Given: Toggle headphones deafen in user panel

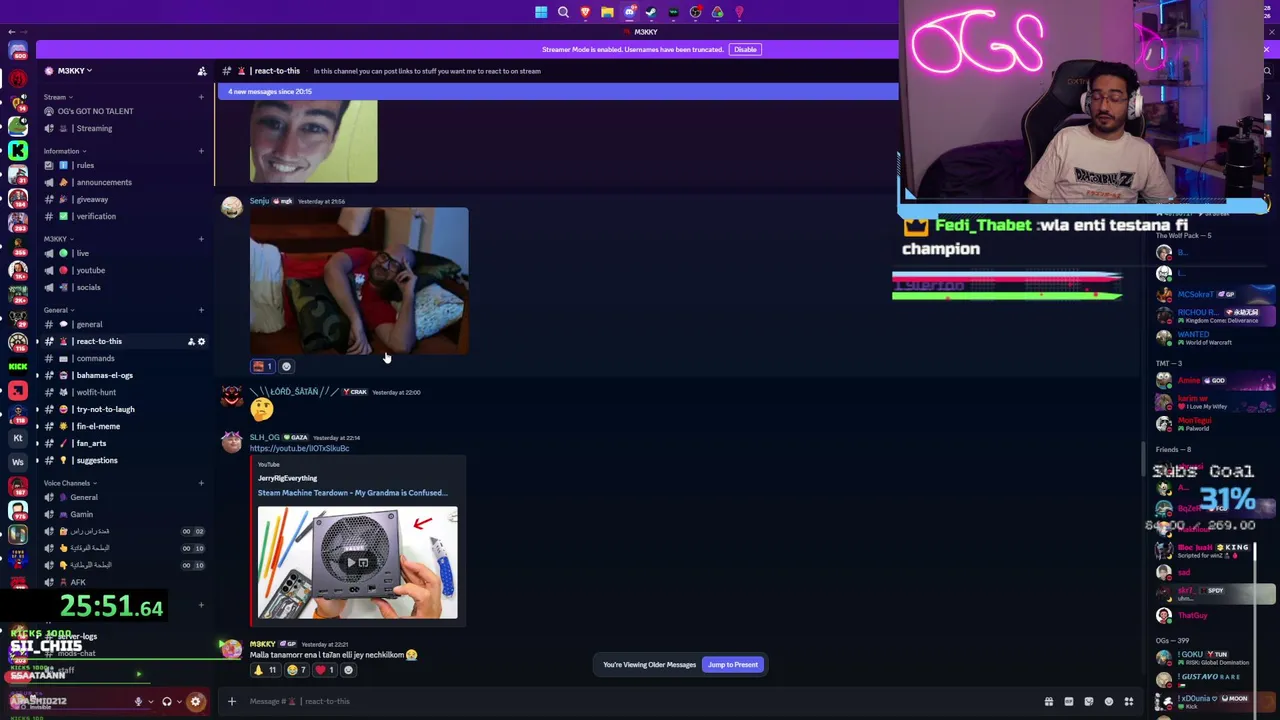Looking at the screenshot, I should tap(167, 701).
